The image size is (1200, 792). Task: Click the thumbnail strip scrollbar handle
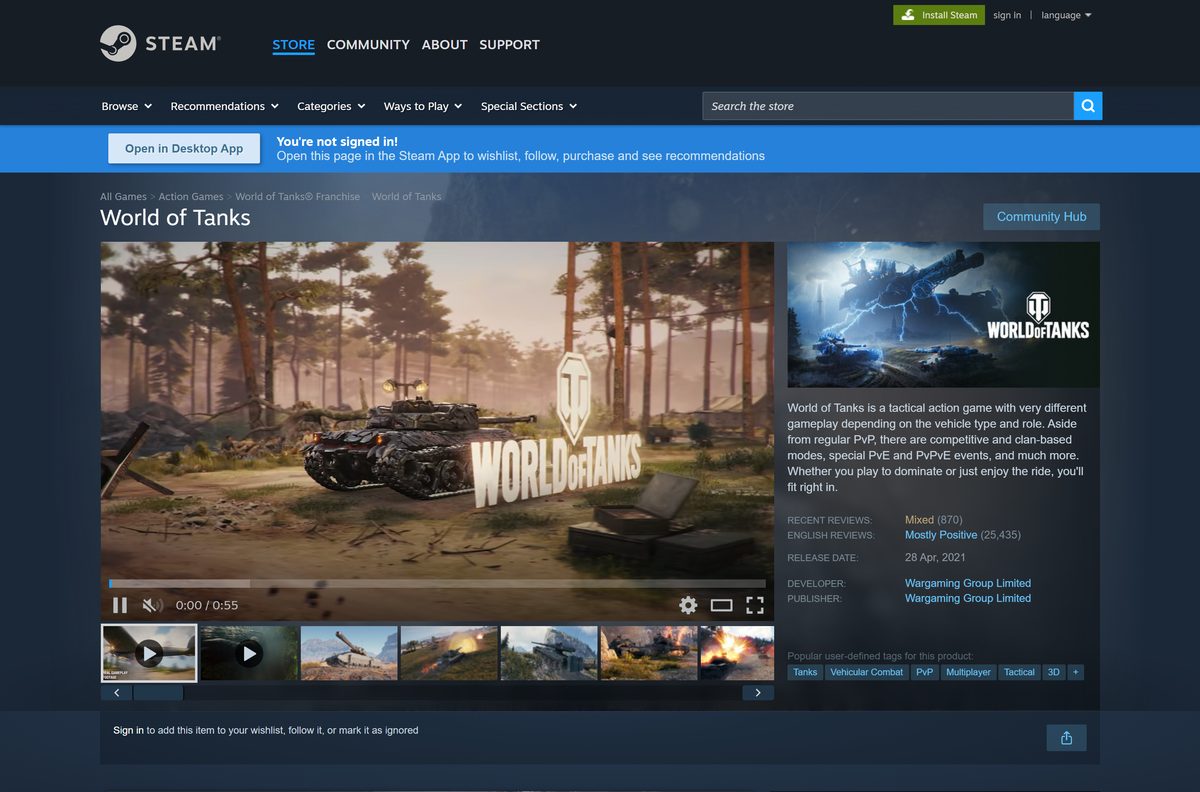(x=158, y=692)
